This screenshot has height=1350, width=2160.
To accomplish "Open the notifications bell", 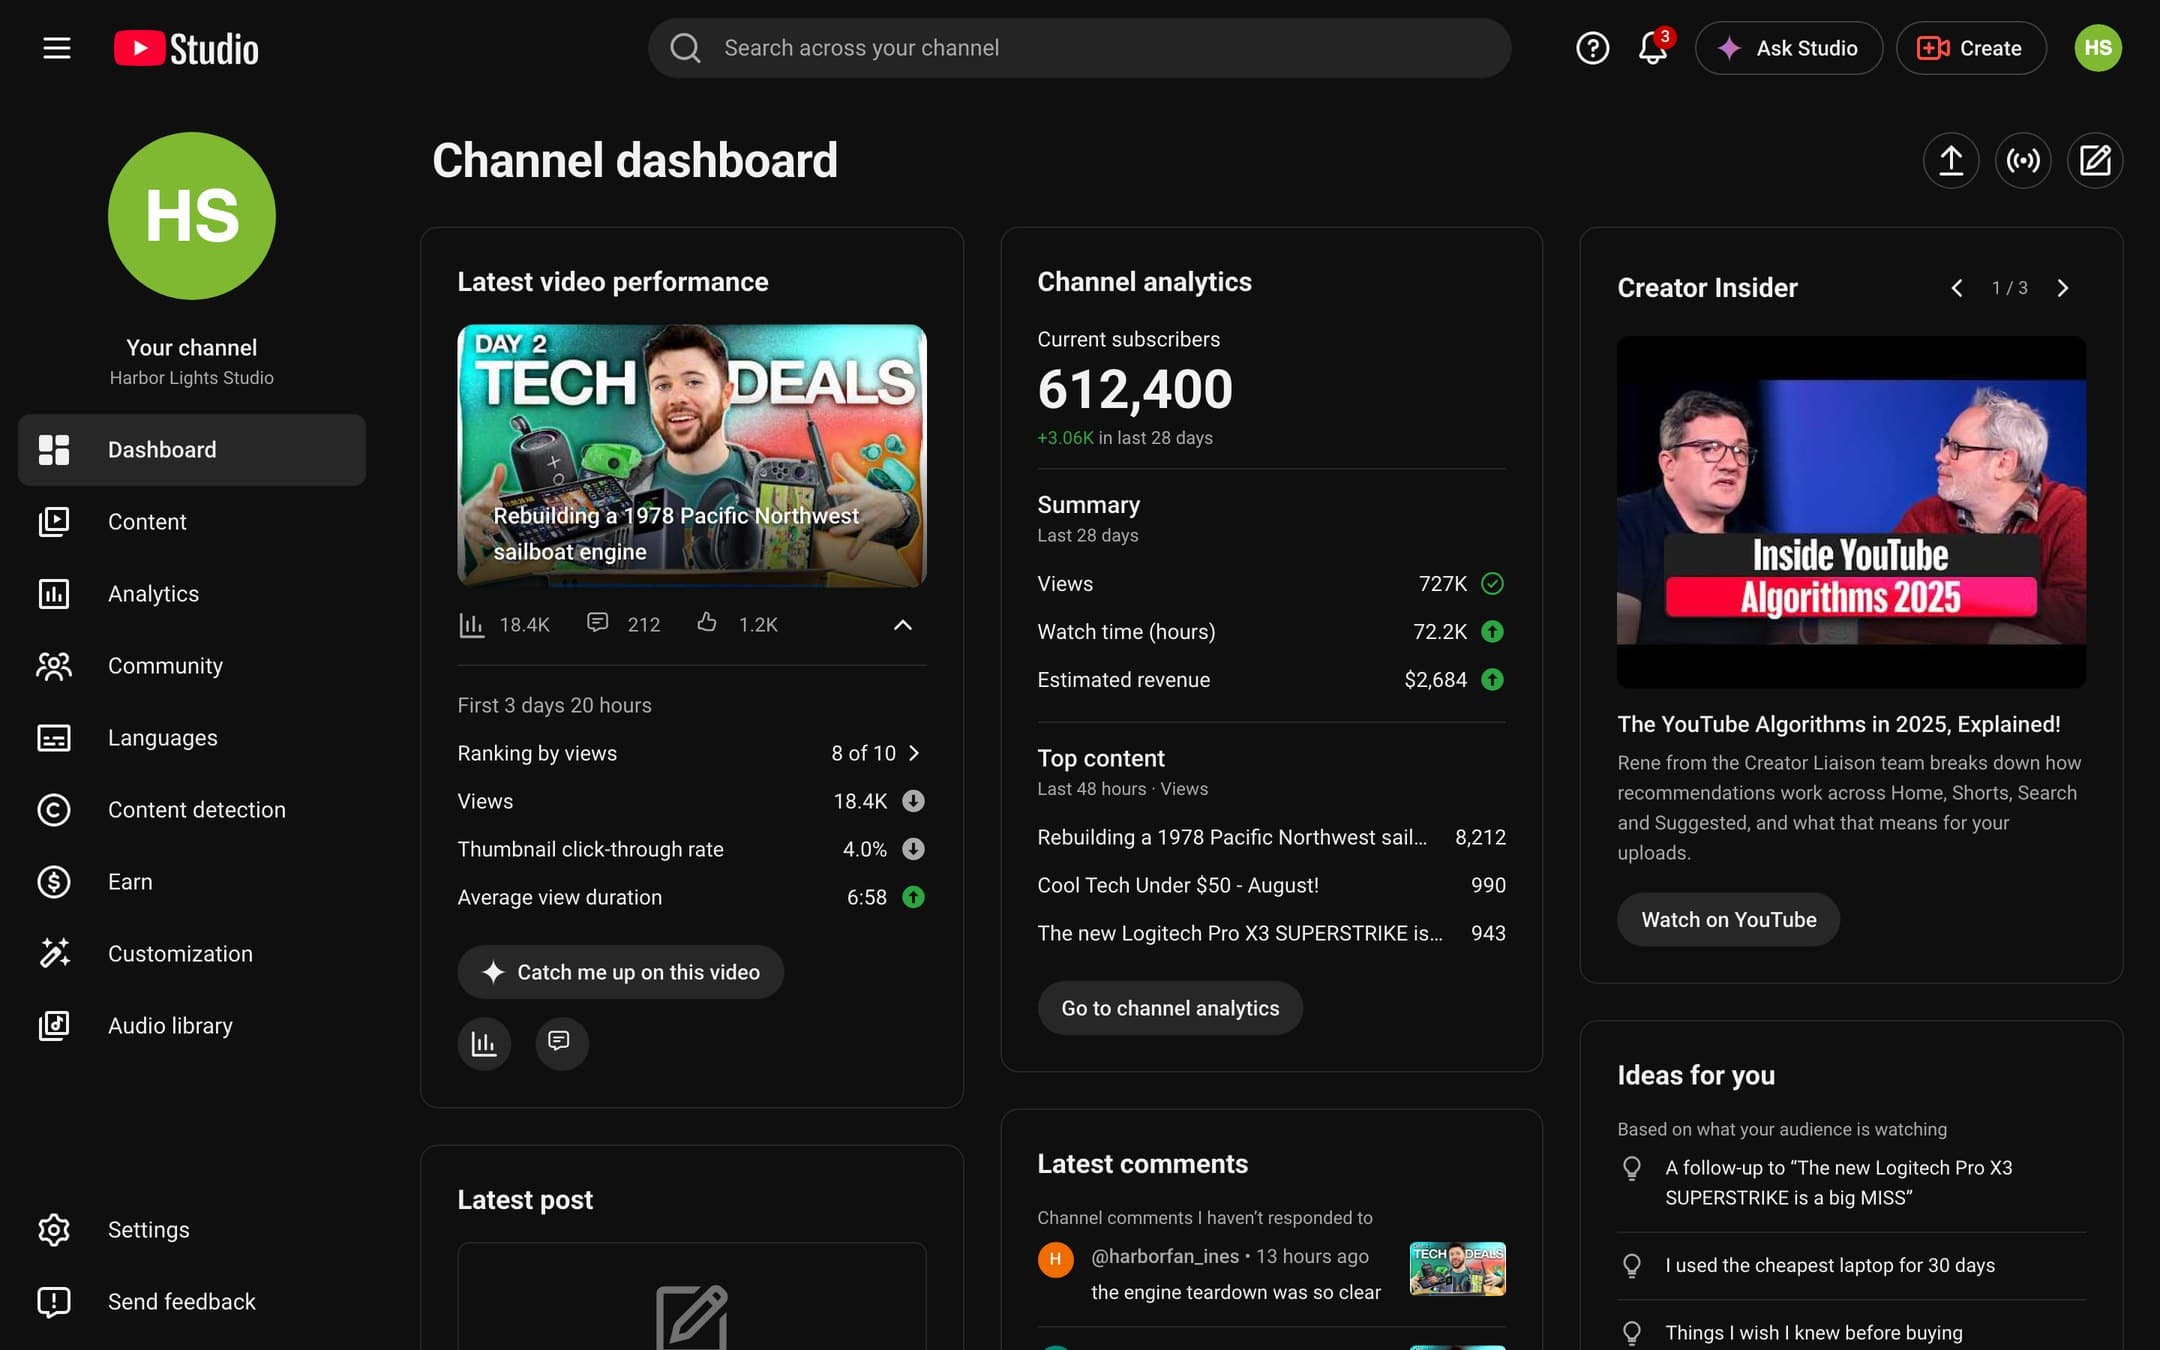I will coord(1653,48).
